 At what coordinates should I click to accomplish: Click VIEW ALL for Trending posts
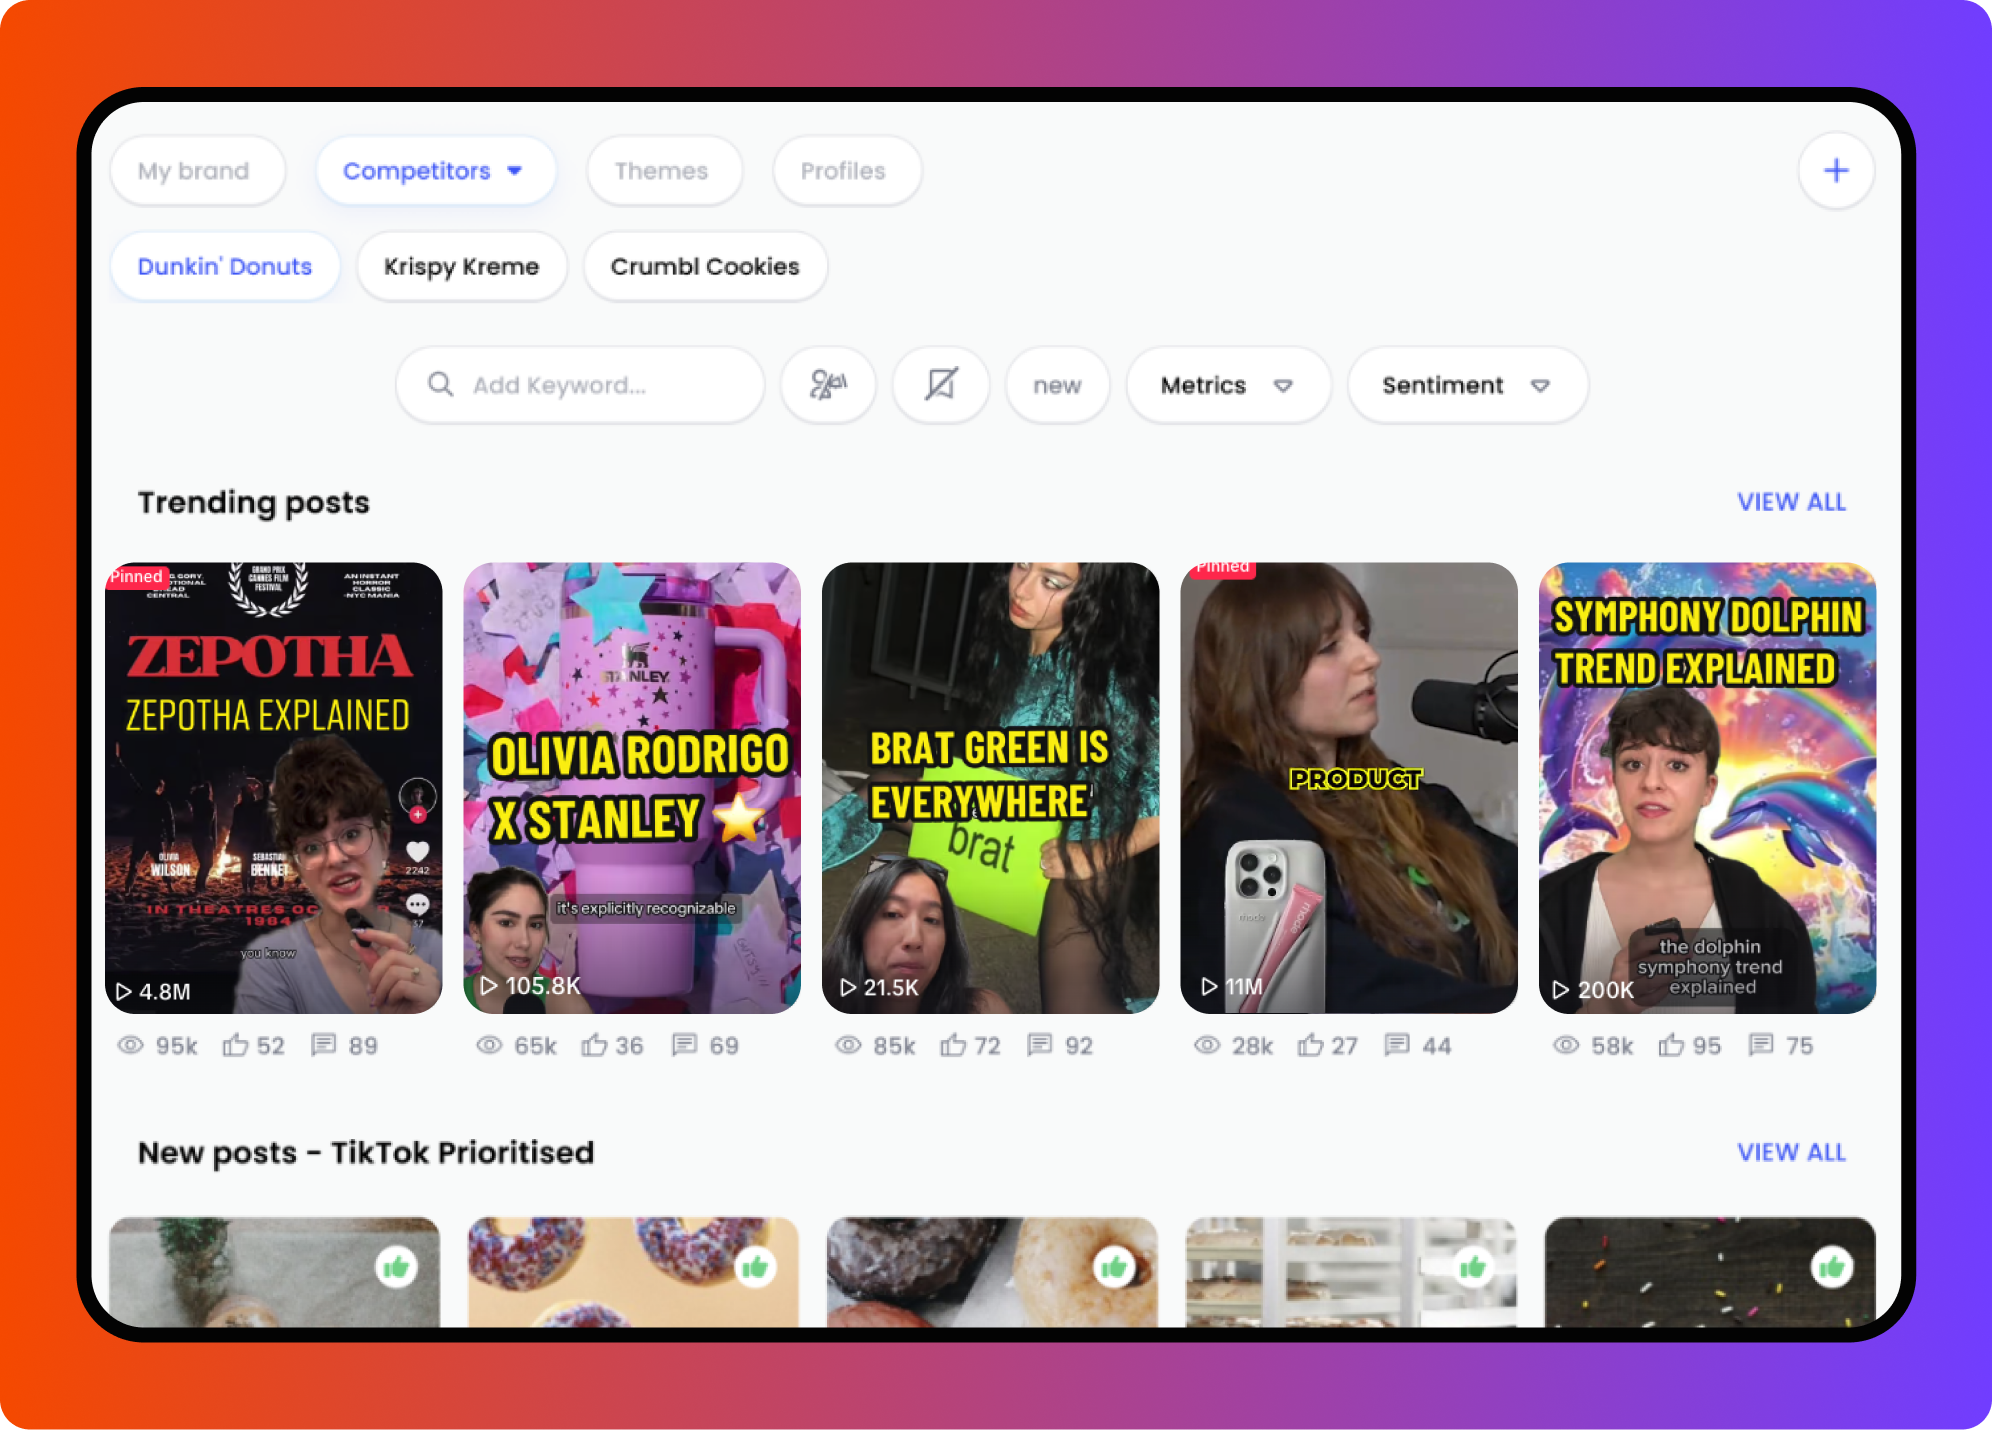pos(1791,502)
